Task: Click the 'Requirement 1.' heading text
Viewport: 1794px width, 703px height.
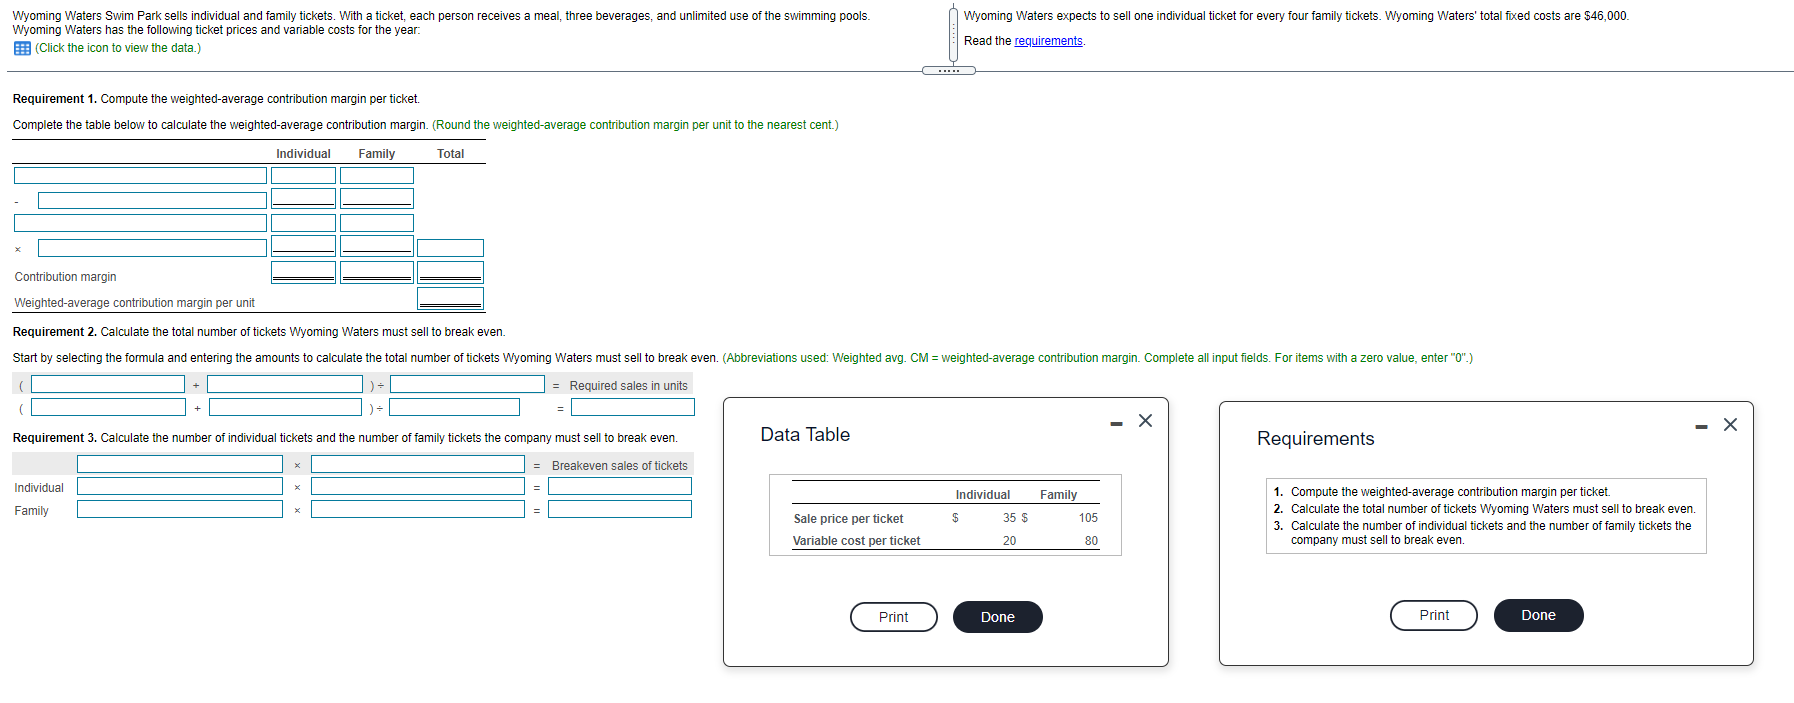Action: pos(55,99)
